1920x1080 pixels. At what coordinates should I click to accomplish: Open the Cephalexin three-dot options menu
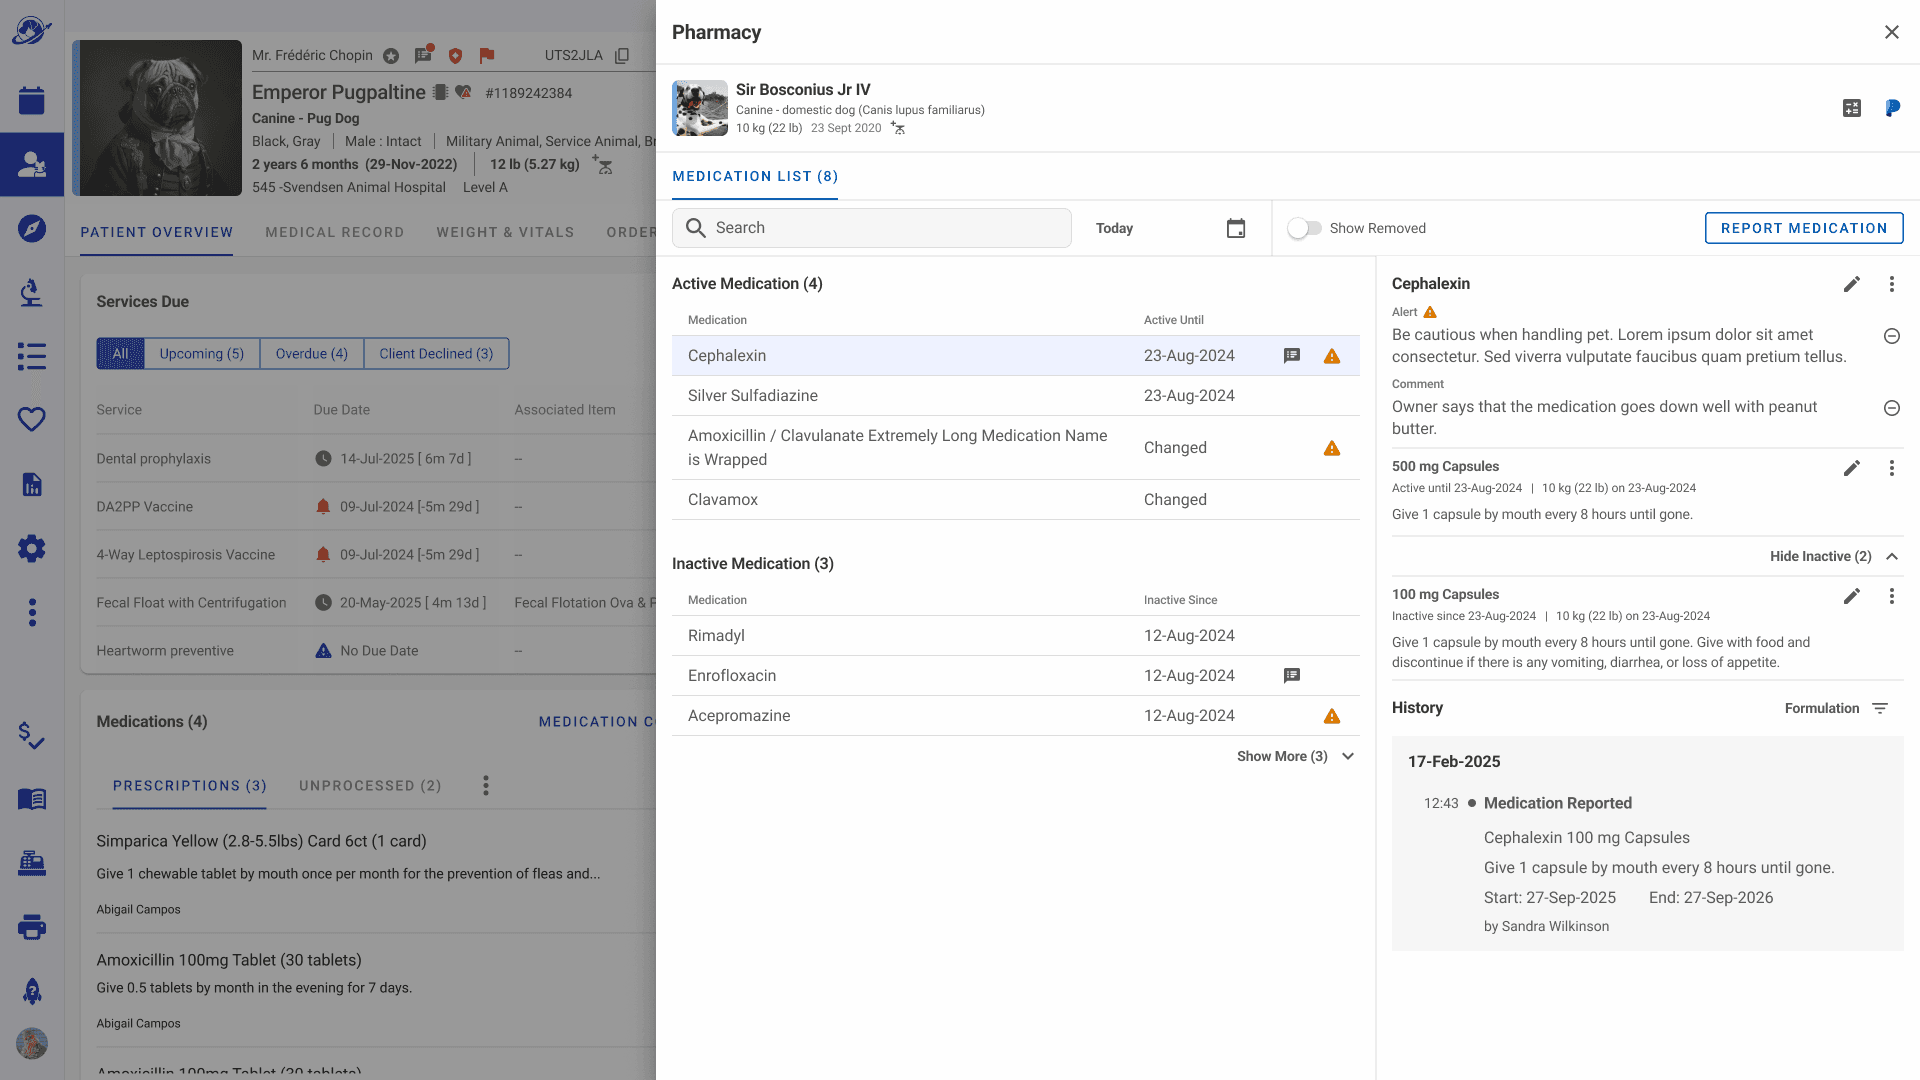point(1891,284)
